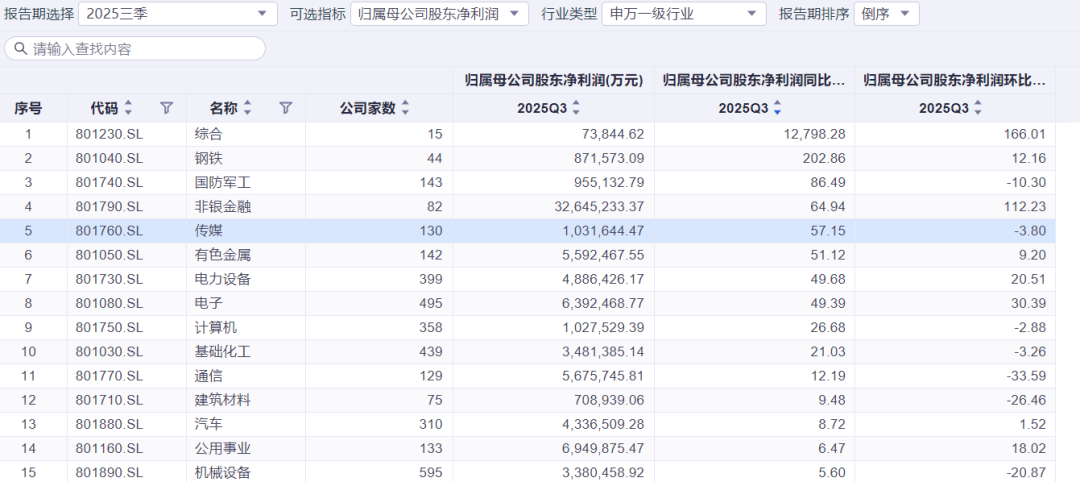Viewport: 1080px width, 482px height.
Task: Click code 801160.SL
Action: [x=110, y=449]
